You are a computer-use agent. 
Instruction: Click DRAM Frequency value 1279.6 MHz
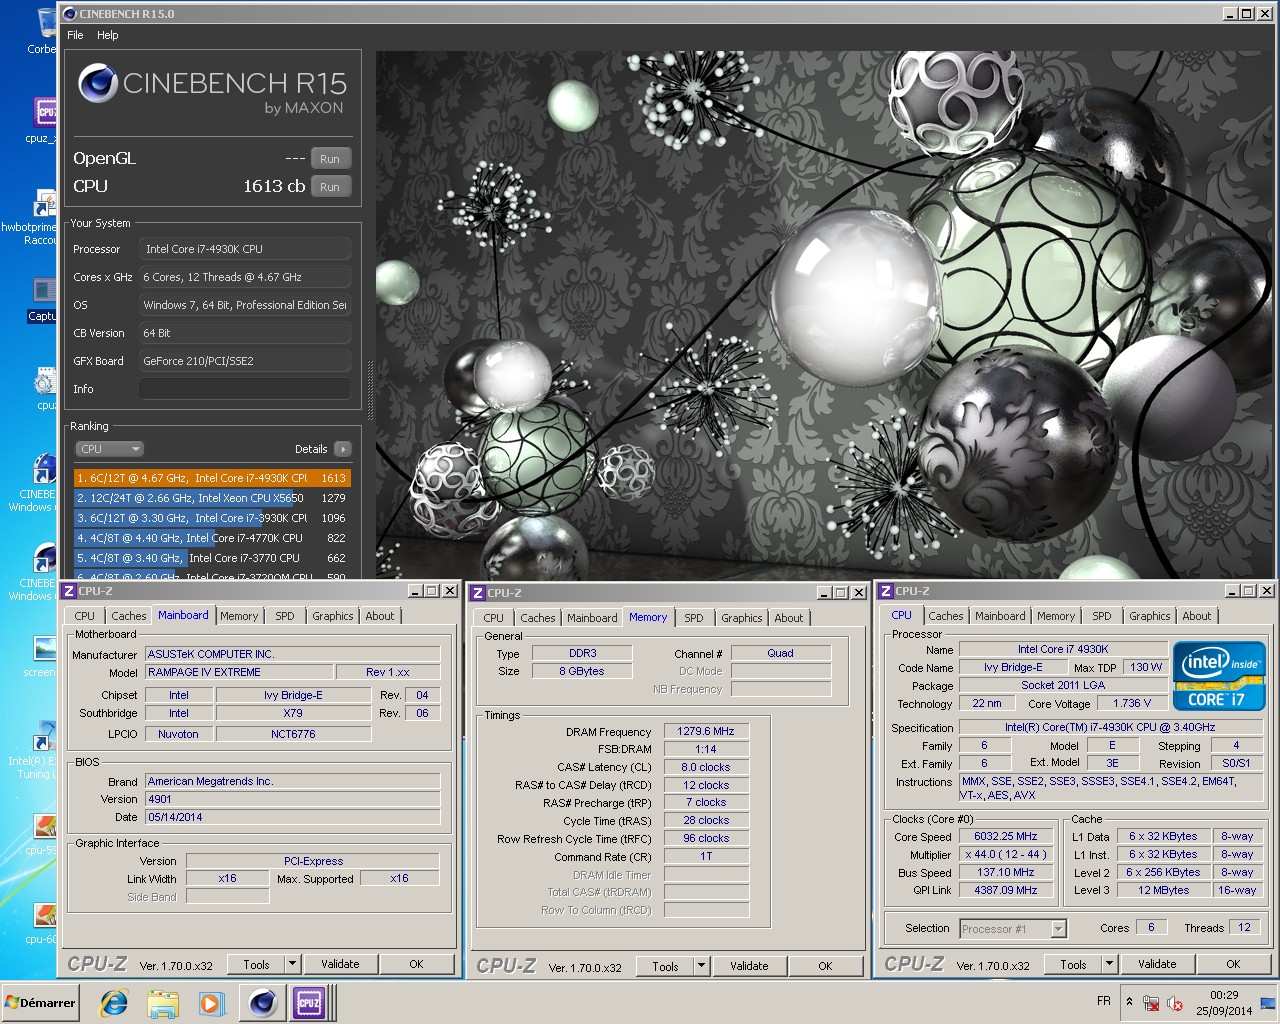tap(706, 731)
